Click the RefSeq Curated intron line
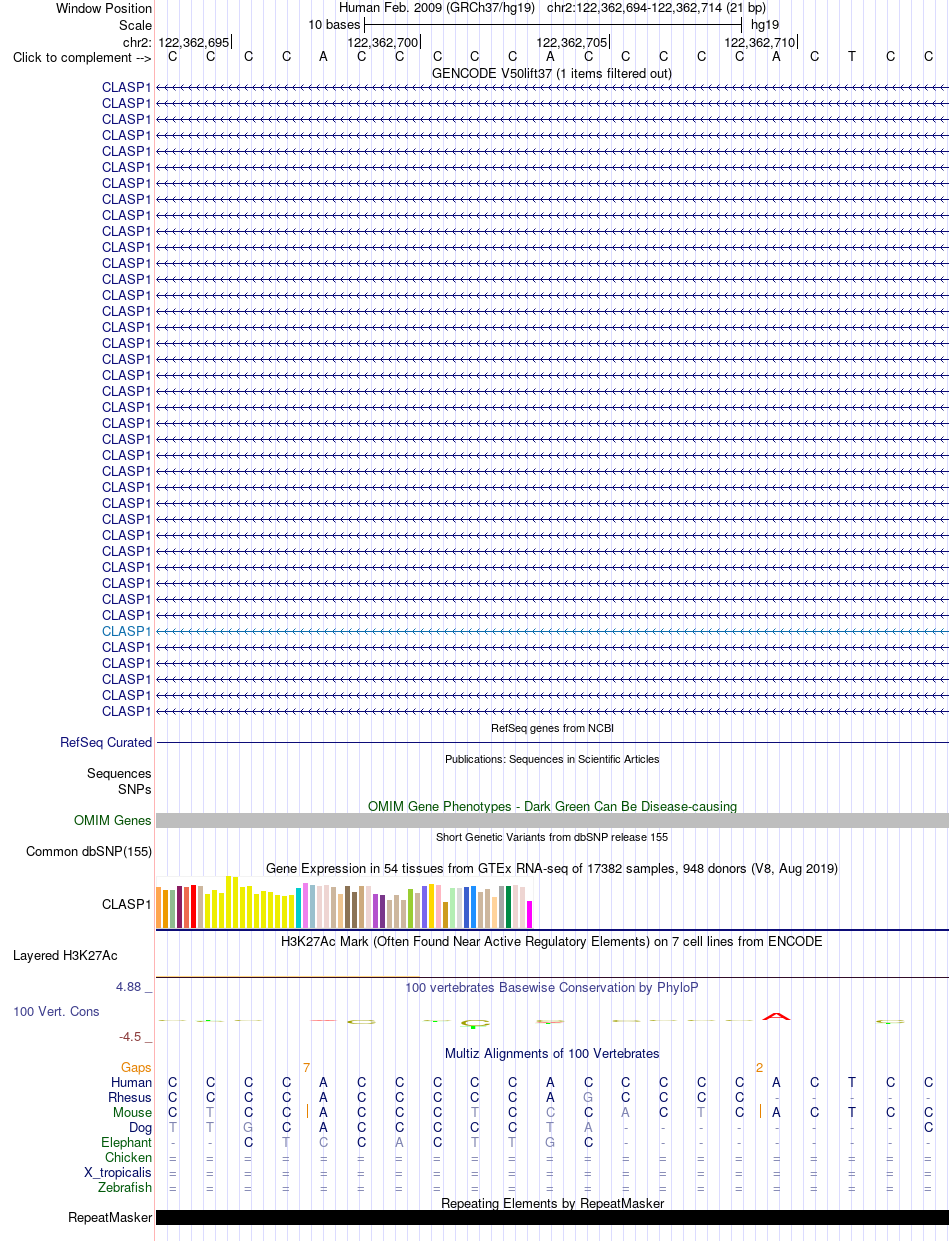Screen dimensions: 950x1241 552,743
